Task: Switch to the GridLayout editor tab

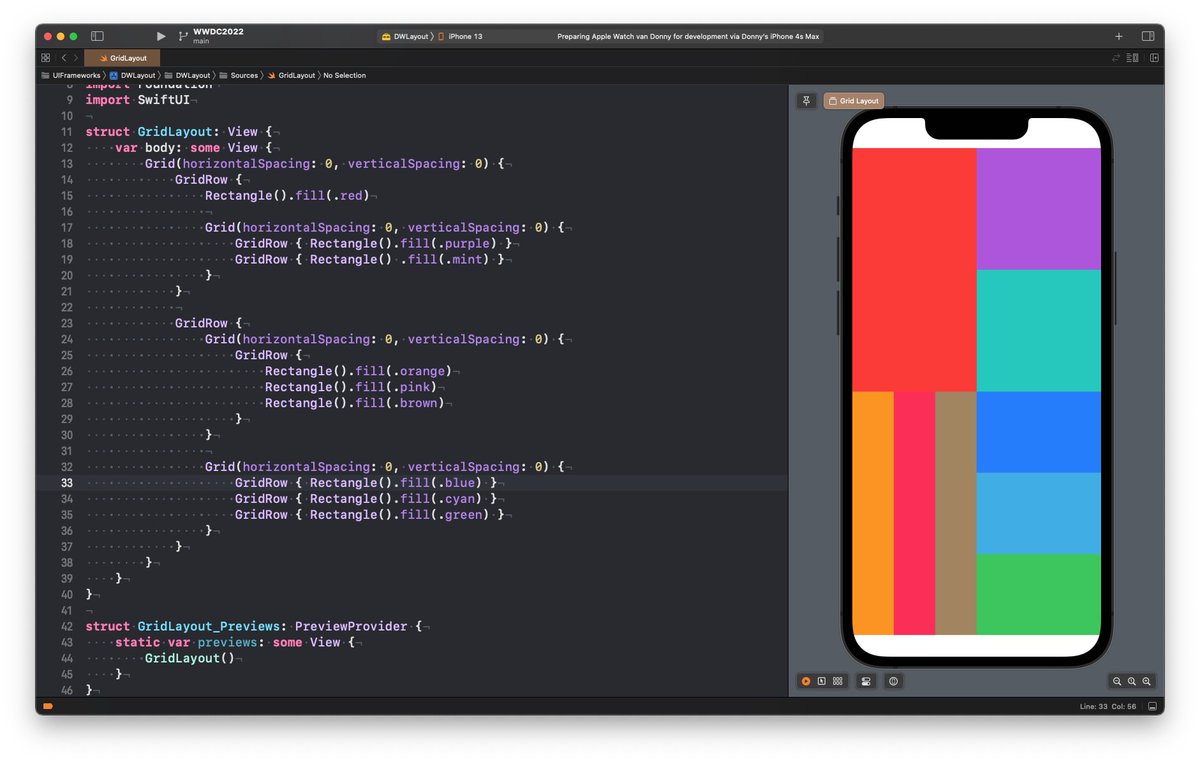Action: 121,58
